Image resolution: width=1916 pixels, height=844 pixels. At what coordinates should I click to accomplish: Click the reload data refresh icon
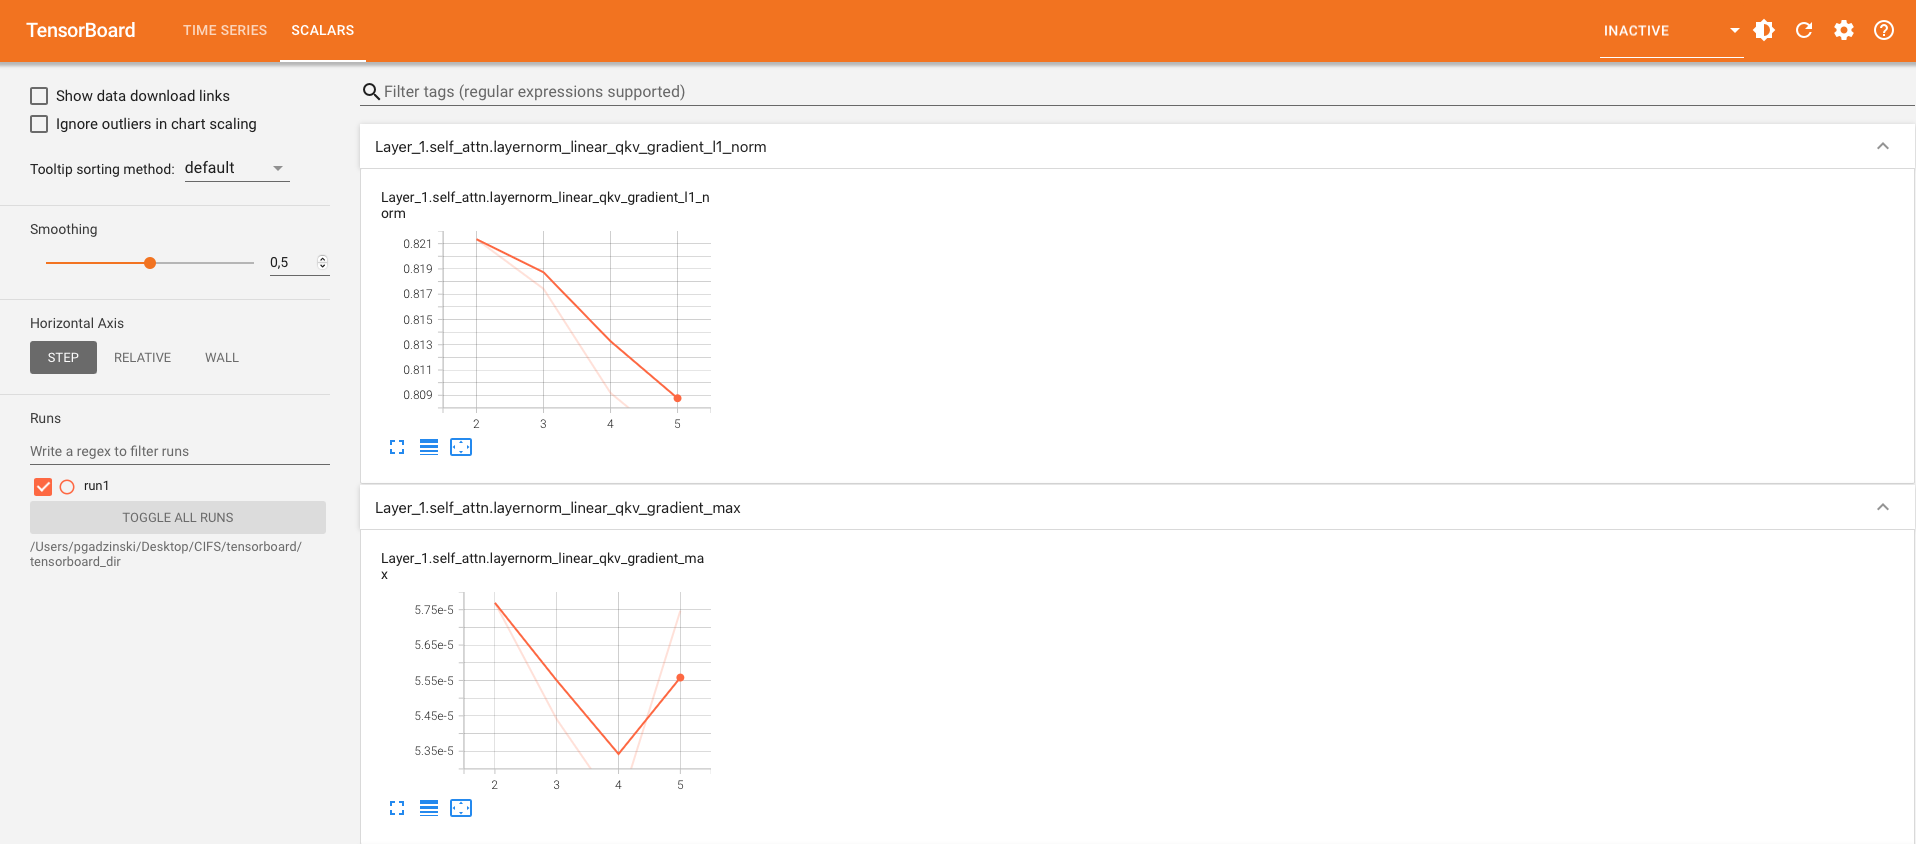click(x=1804, y=30)
